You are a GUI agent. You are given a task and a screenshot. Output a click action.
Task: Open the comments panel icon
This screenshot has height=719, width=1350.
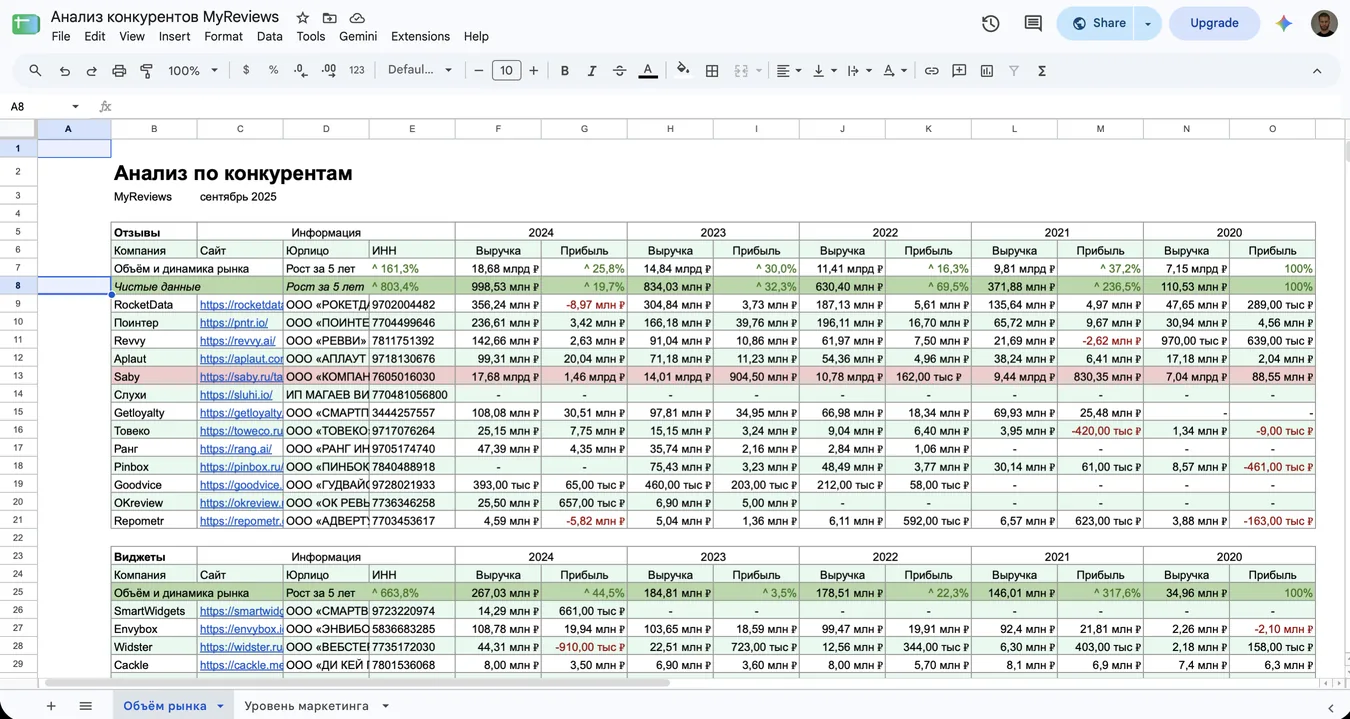click(1033, 23)
